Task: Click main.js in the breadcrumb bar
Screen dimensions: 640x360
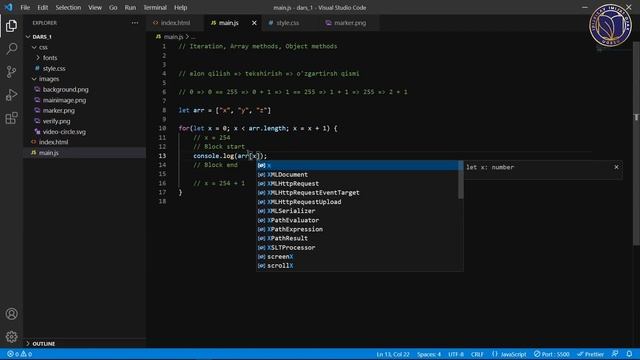Action: coord(173,37)
